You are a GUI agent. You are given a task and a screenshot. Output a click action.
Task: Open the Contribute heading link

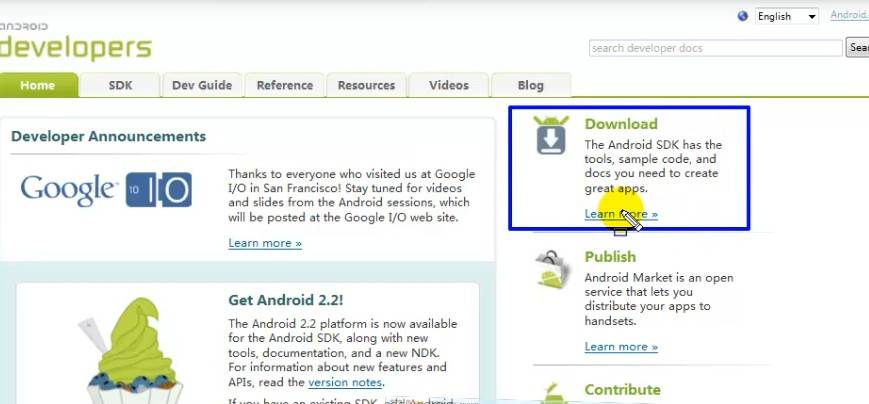pyautogui.click(x=622, y=390)
